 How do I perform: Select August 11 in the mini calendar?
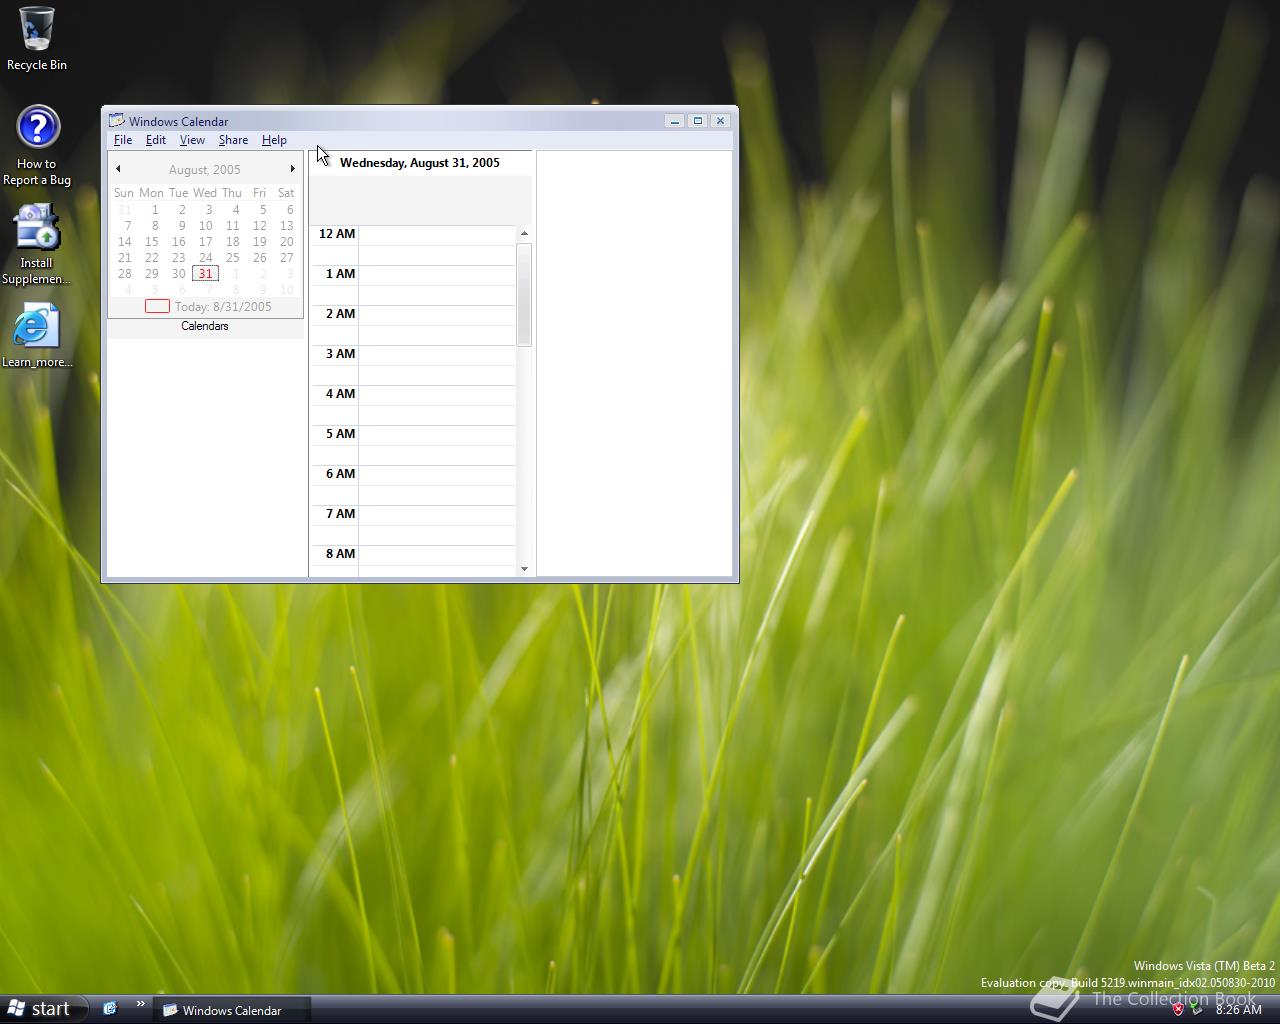coord(232,225)
